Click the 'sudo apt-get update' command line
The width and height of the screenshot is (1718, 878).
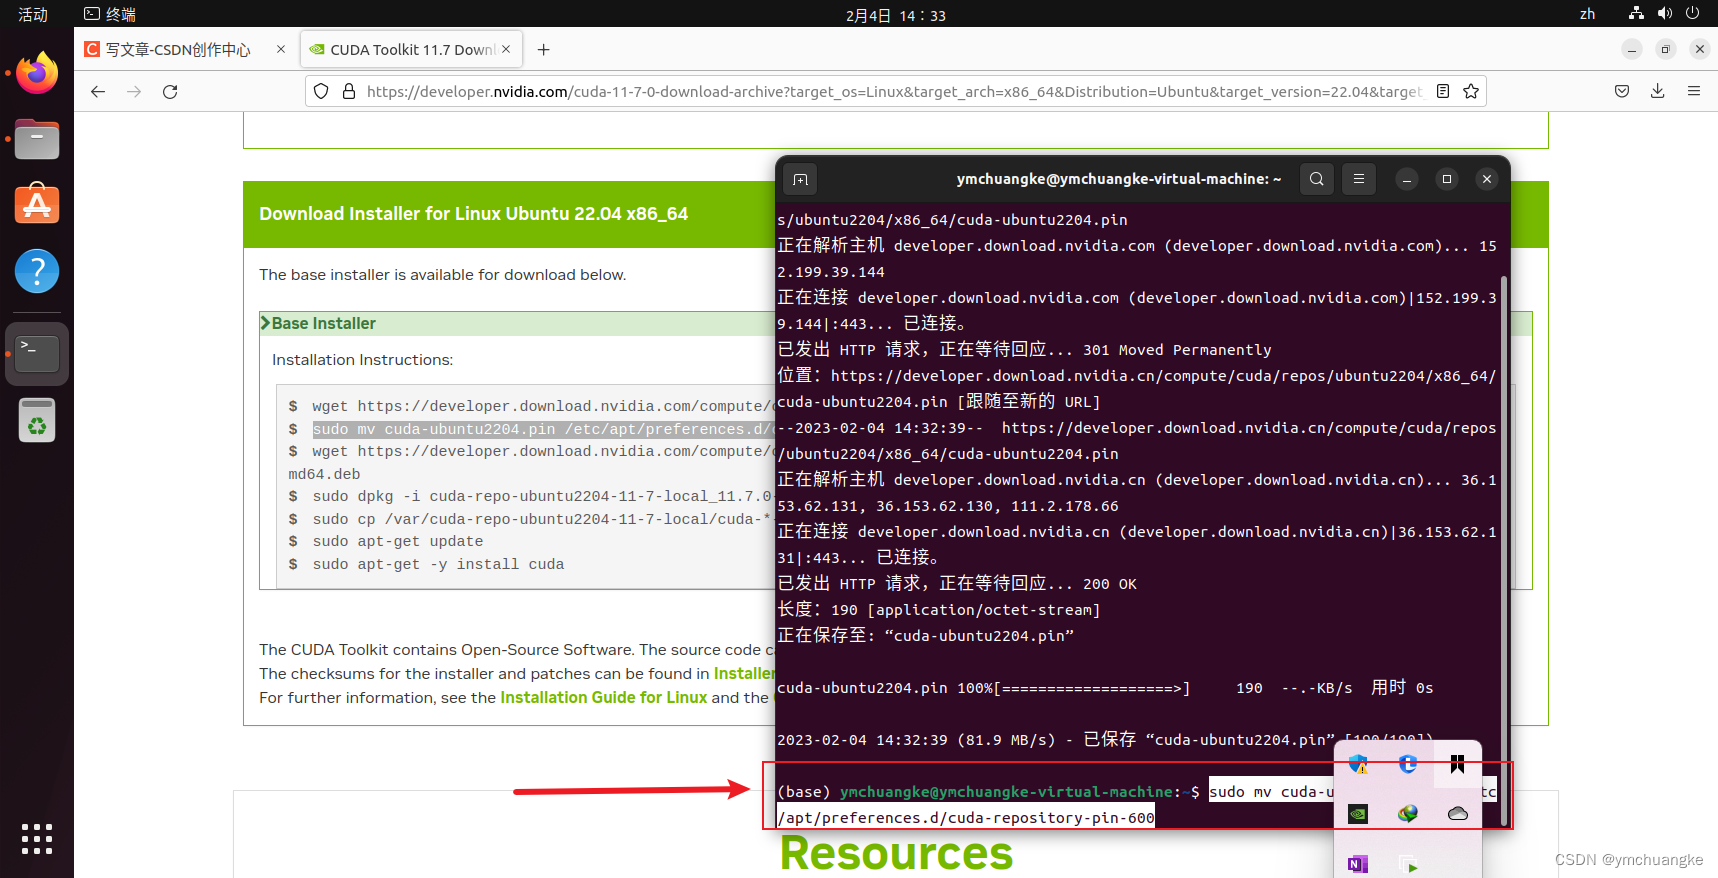click(x=397, y=541)
